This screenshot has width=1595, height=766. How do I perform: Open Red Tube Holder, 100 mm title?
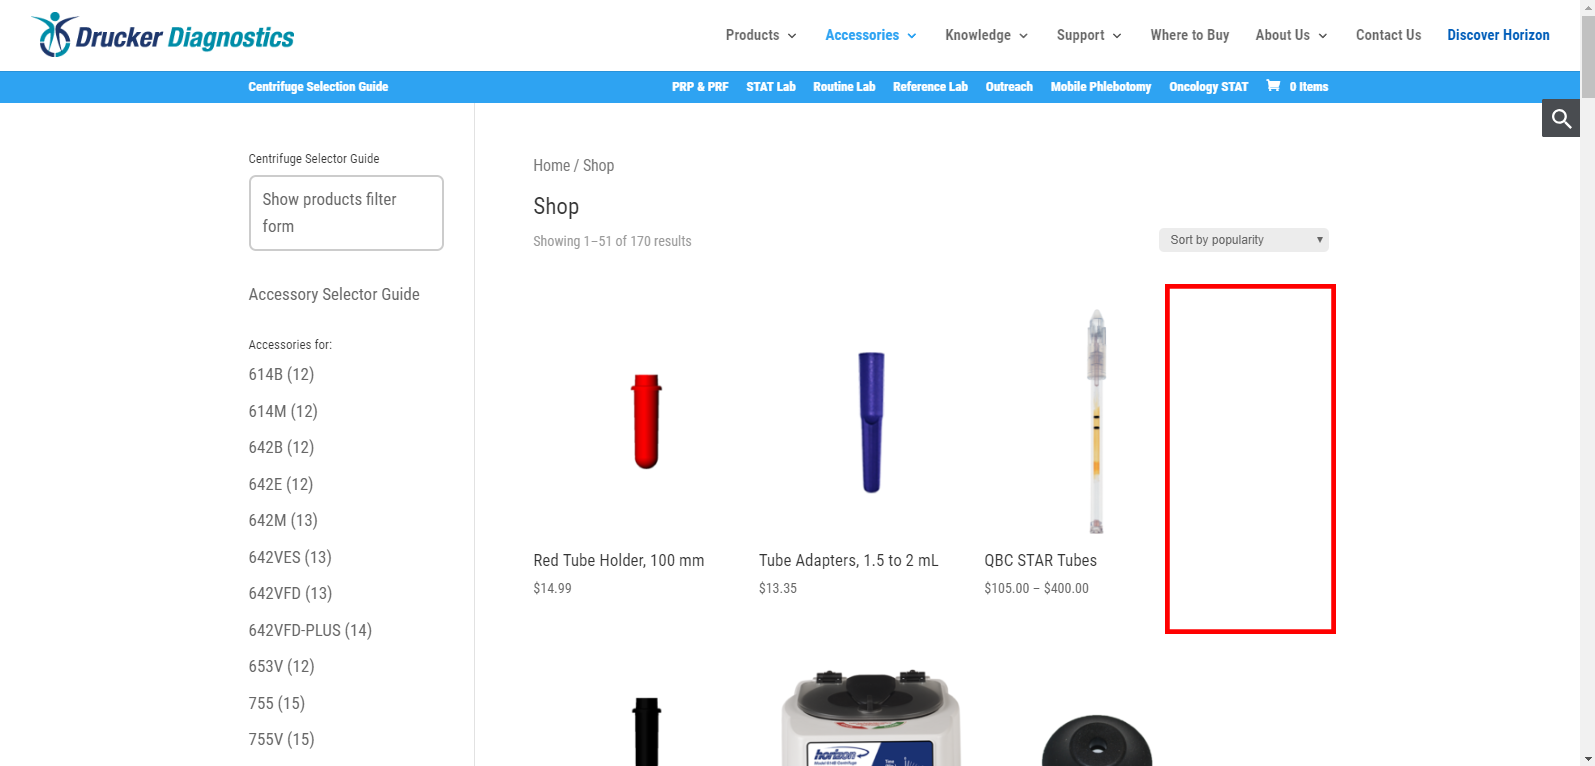619,561
